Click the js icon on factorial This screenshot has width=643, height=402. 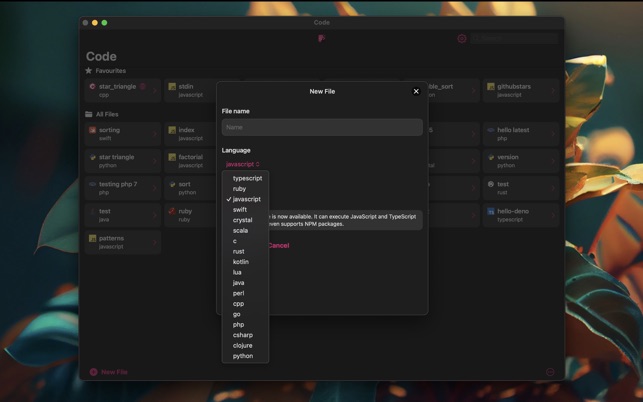(172, 157)
